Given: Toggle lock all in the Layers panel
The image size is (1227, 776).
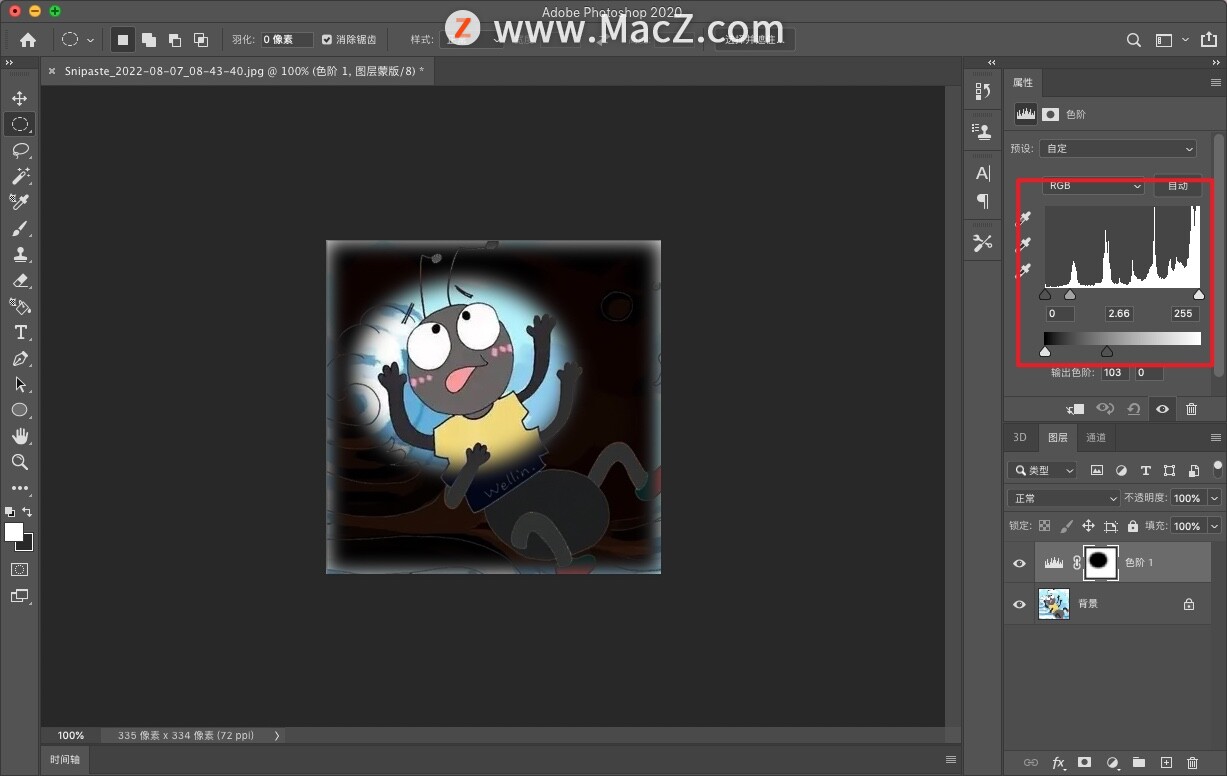Looking at the screenshot, I should click(1132, 526).
